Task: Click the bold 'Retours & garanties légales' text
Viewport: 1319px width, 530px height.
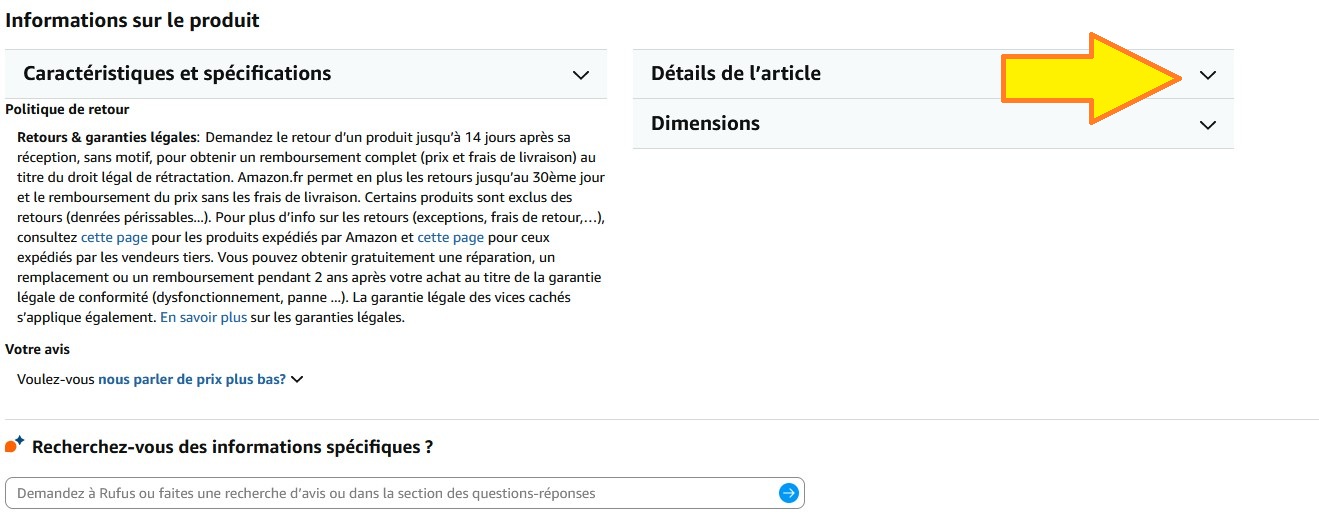Action: [x=107, y=137]
